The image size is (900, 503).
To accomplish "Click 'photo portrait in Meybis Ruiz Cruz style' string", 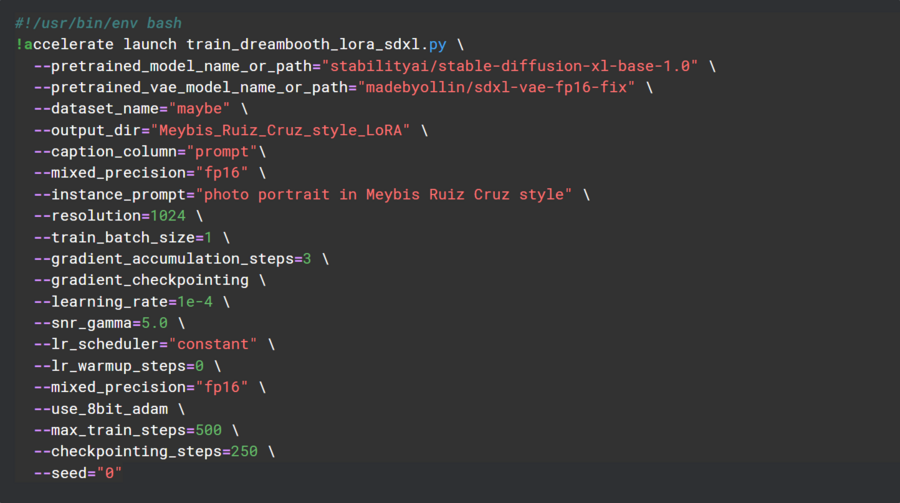I will [x=383, y=194].
